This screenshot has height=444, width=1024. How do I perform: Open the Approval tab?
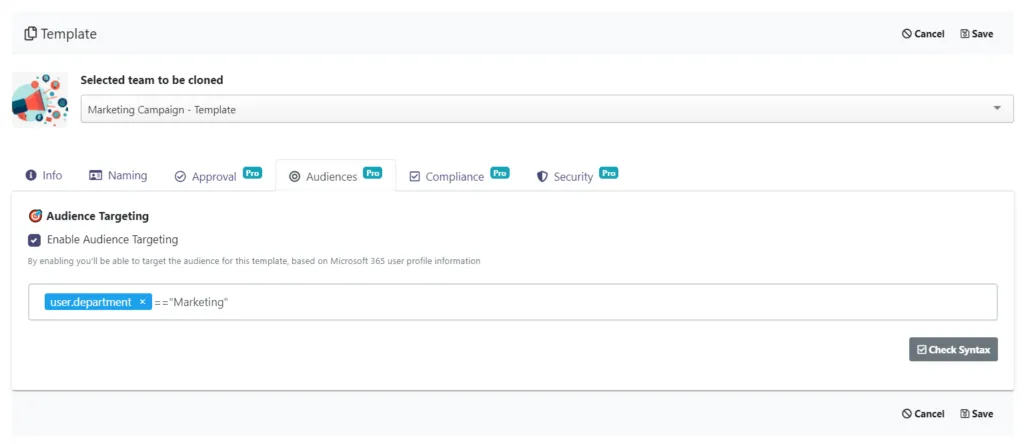[217, 176]
